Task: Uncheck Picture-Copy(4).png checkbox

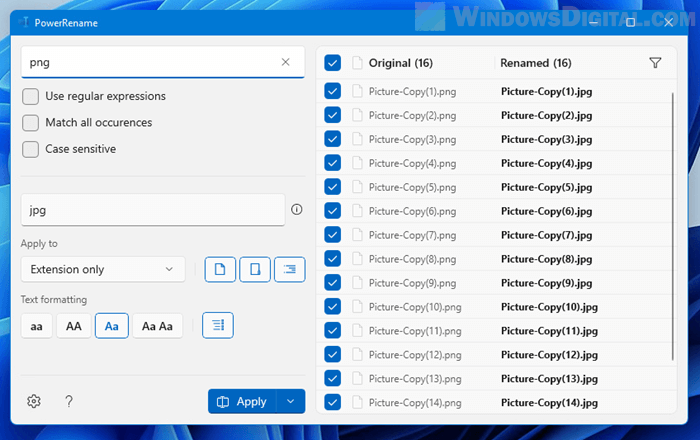Action: point(333,163)
